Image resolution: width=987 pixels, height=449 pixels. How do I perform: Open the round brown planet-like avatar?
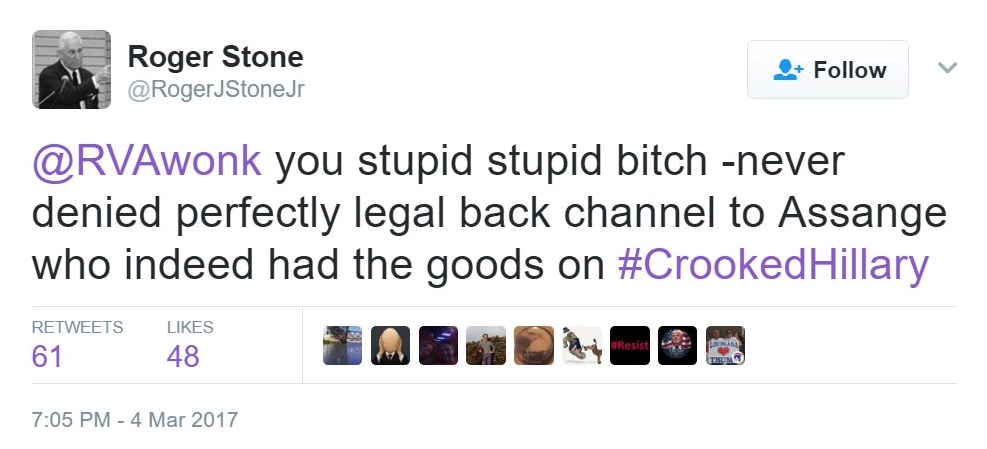pos(534,345)
